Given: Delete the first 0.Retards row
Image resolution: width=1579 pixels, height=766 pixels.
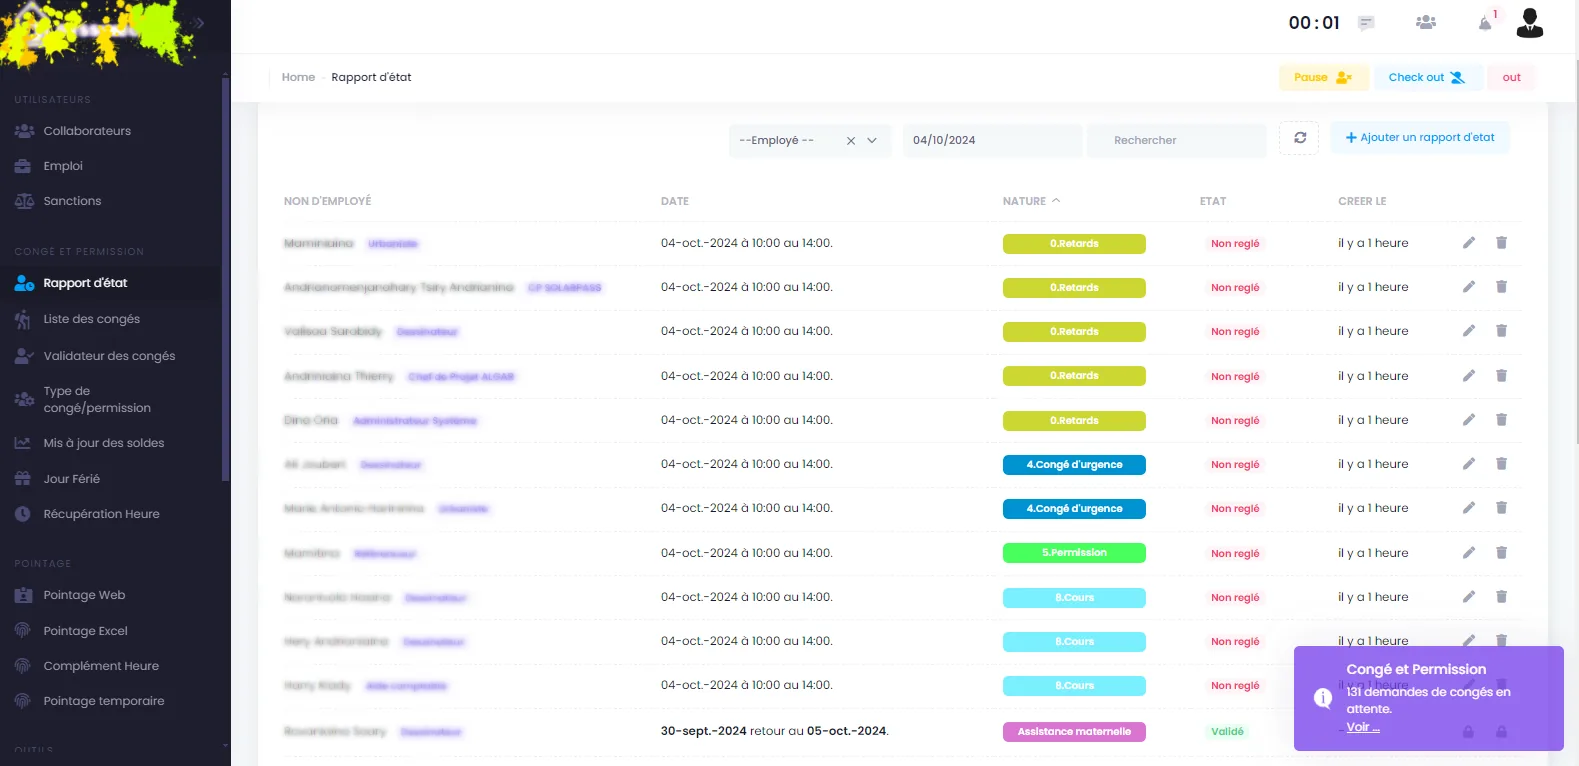Looking at the screenshot, I should coord(1501,243).
